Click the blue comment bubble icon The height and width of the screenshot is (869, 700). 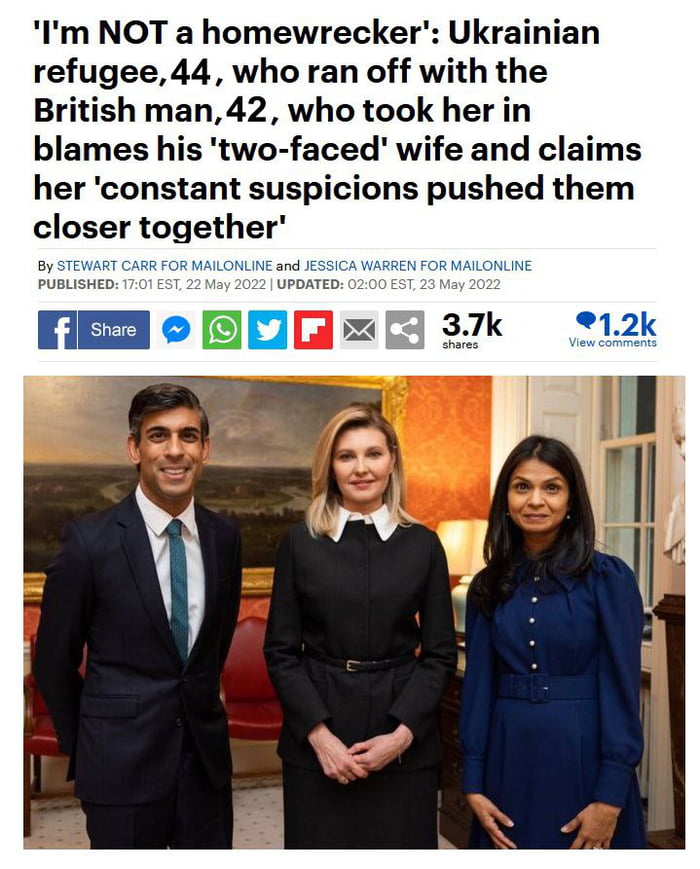[x=586, y=319]
